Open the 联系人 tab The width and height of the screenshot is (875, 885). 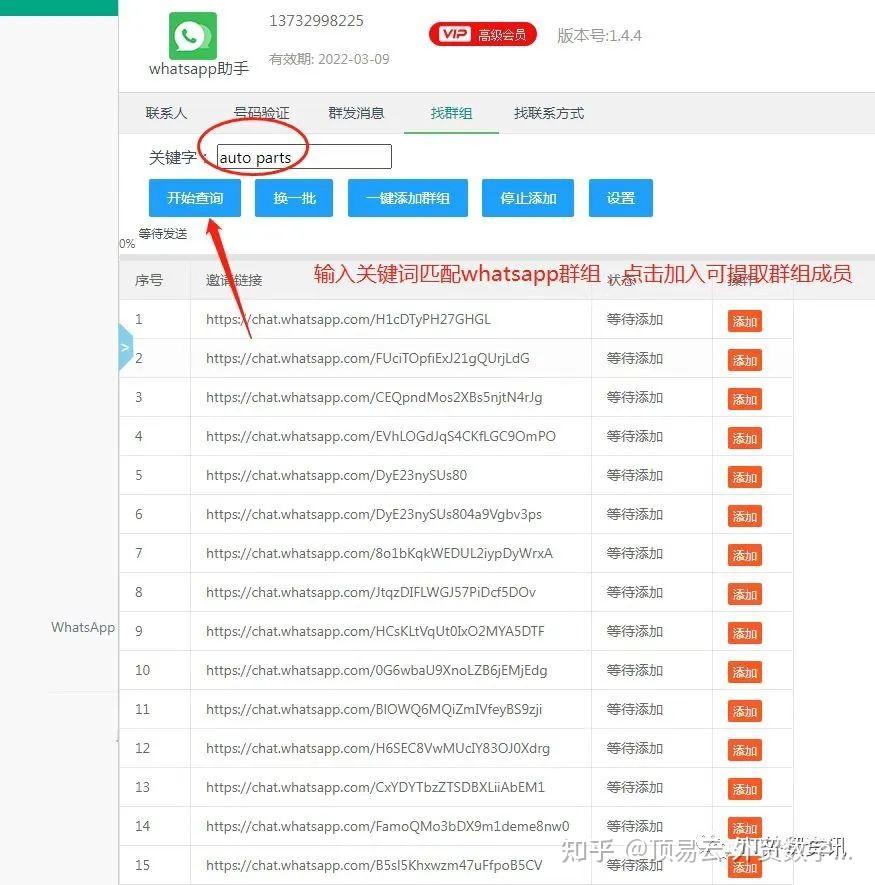166,113
